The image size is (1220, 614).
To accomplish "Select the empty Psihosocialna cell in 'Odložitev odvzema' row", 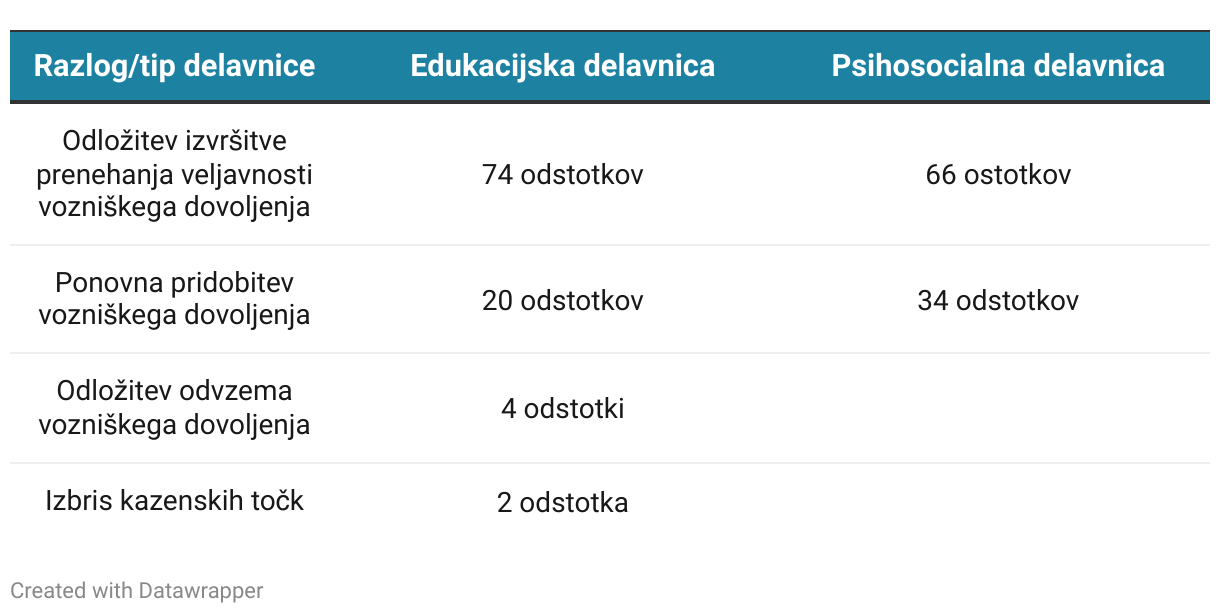I will tap(998, 408).
